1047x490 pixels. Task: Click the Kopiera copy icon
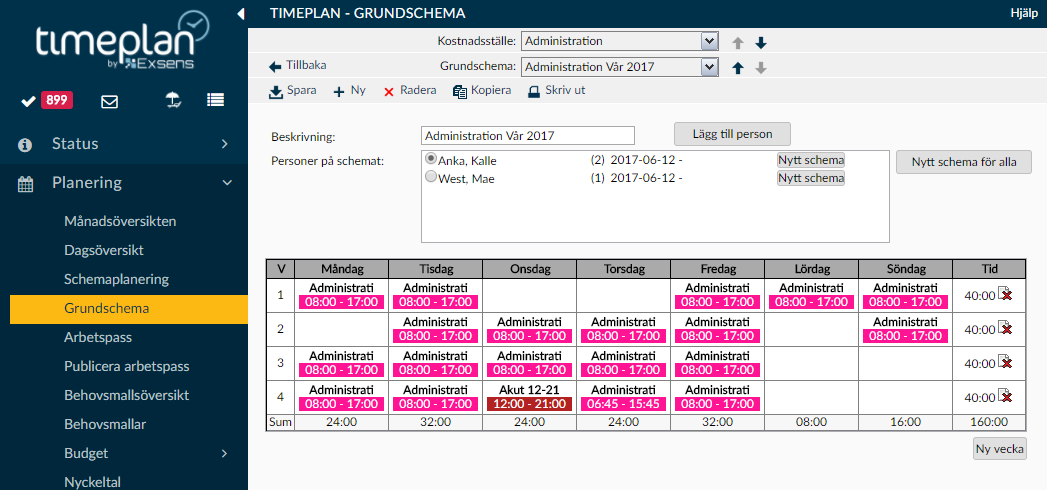tap(459, 92)
